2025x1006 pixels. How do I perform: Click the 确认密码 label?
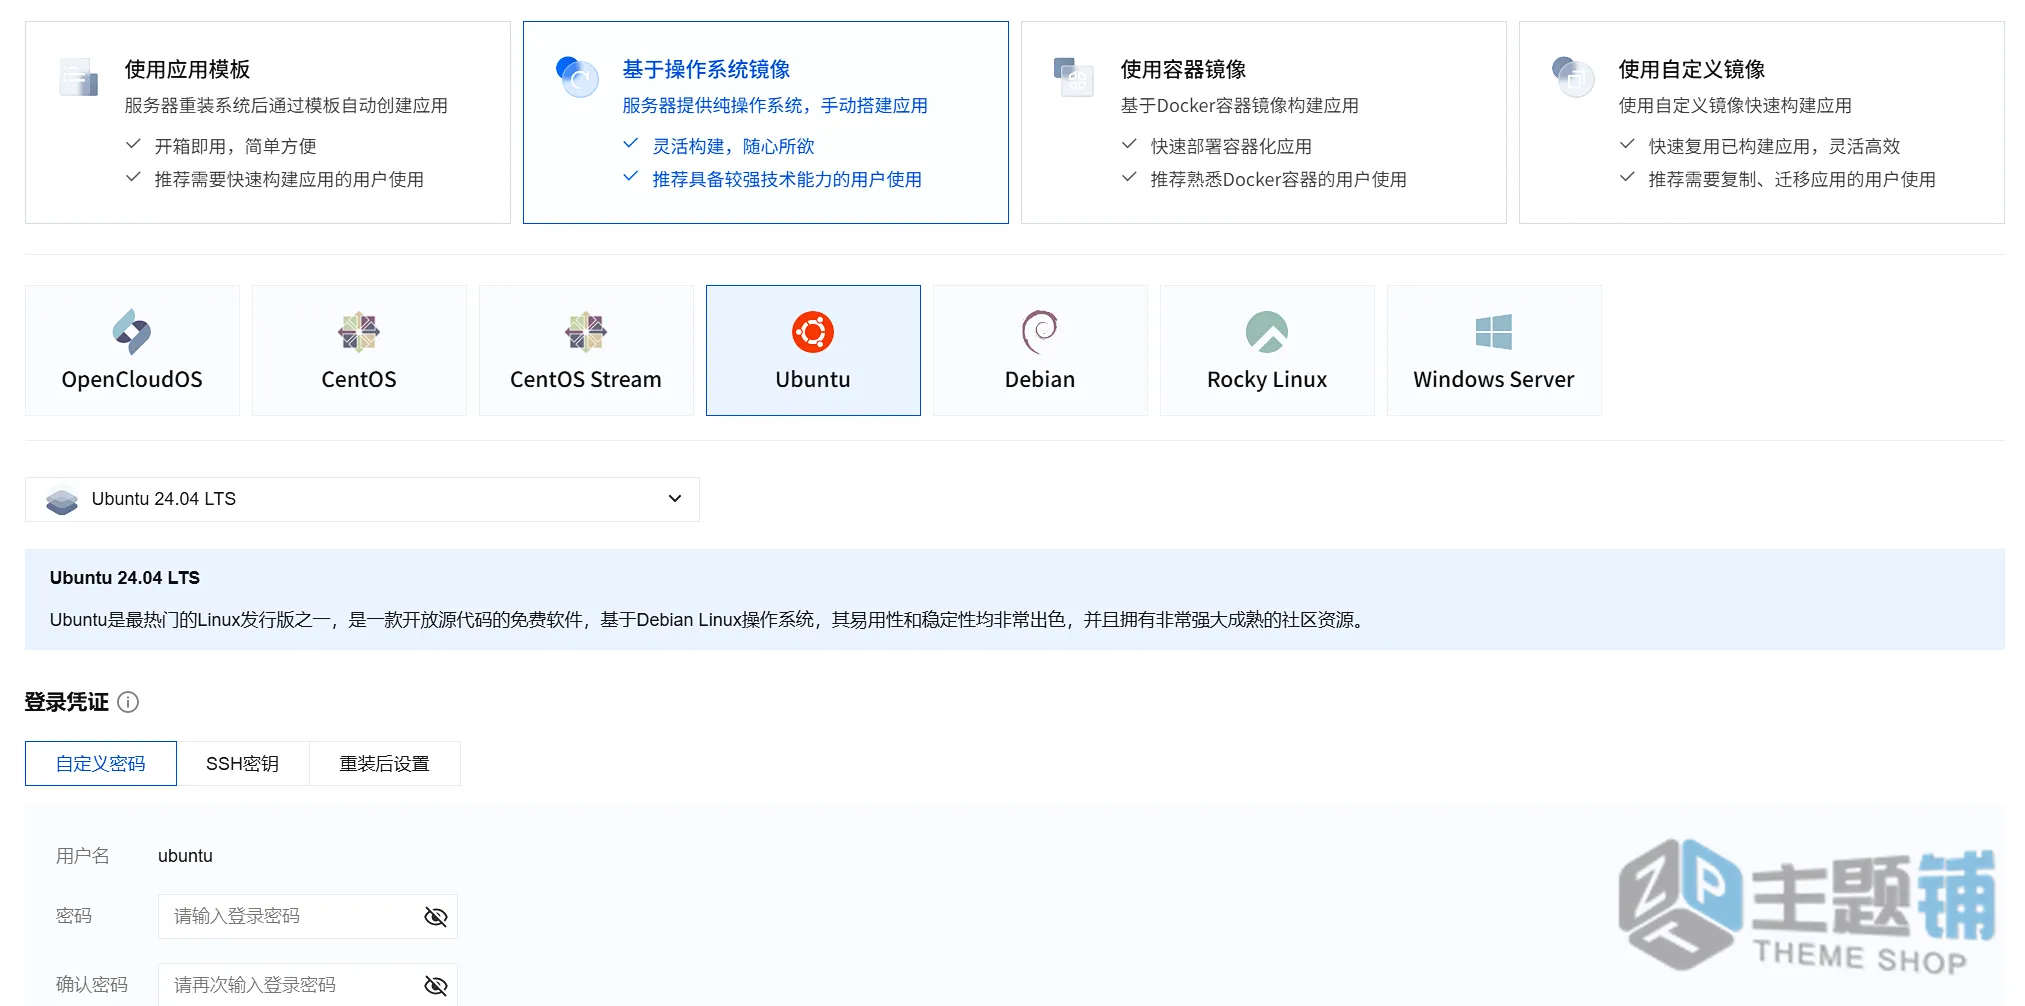[x=91, y=985]
